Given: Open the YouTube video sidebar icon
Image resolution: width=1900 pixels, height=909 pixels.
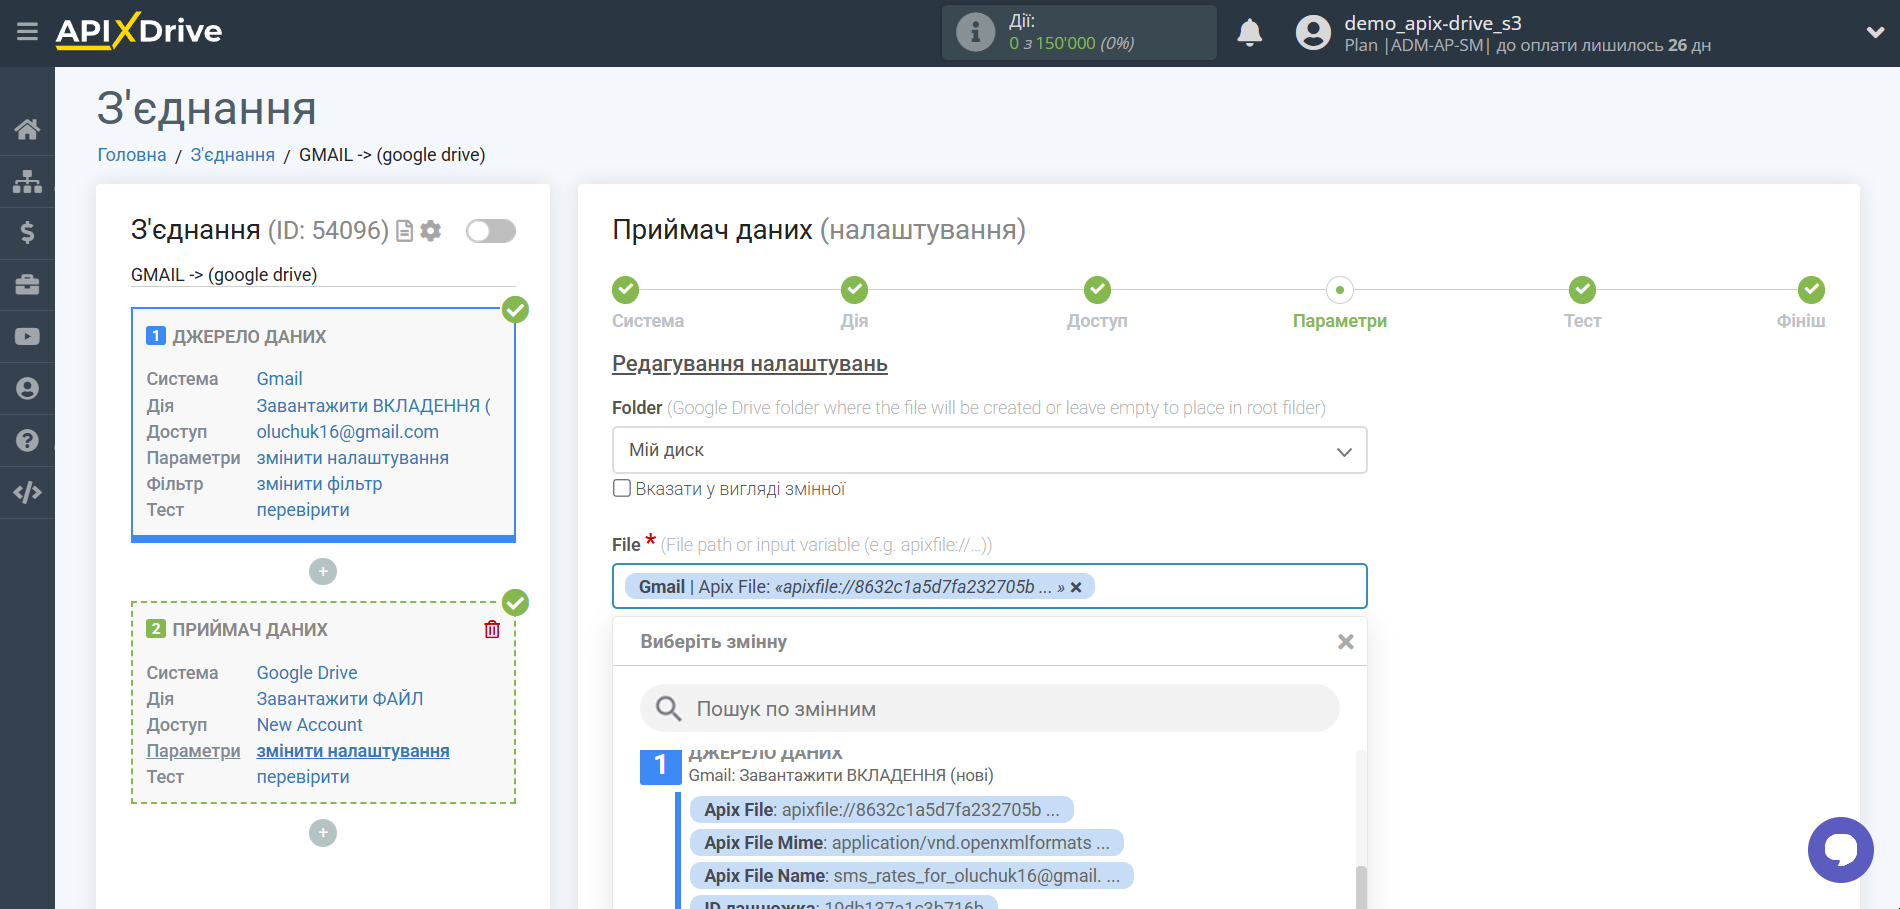Looking at the screenshot, I should point(27,337).
